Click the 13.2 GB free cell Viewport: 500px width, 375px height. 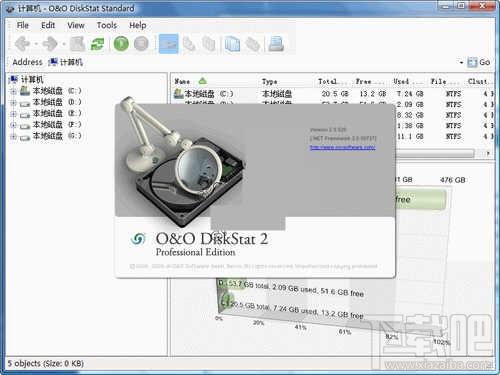click(373, 94)
